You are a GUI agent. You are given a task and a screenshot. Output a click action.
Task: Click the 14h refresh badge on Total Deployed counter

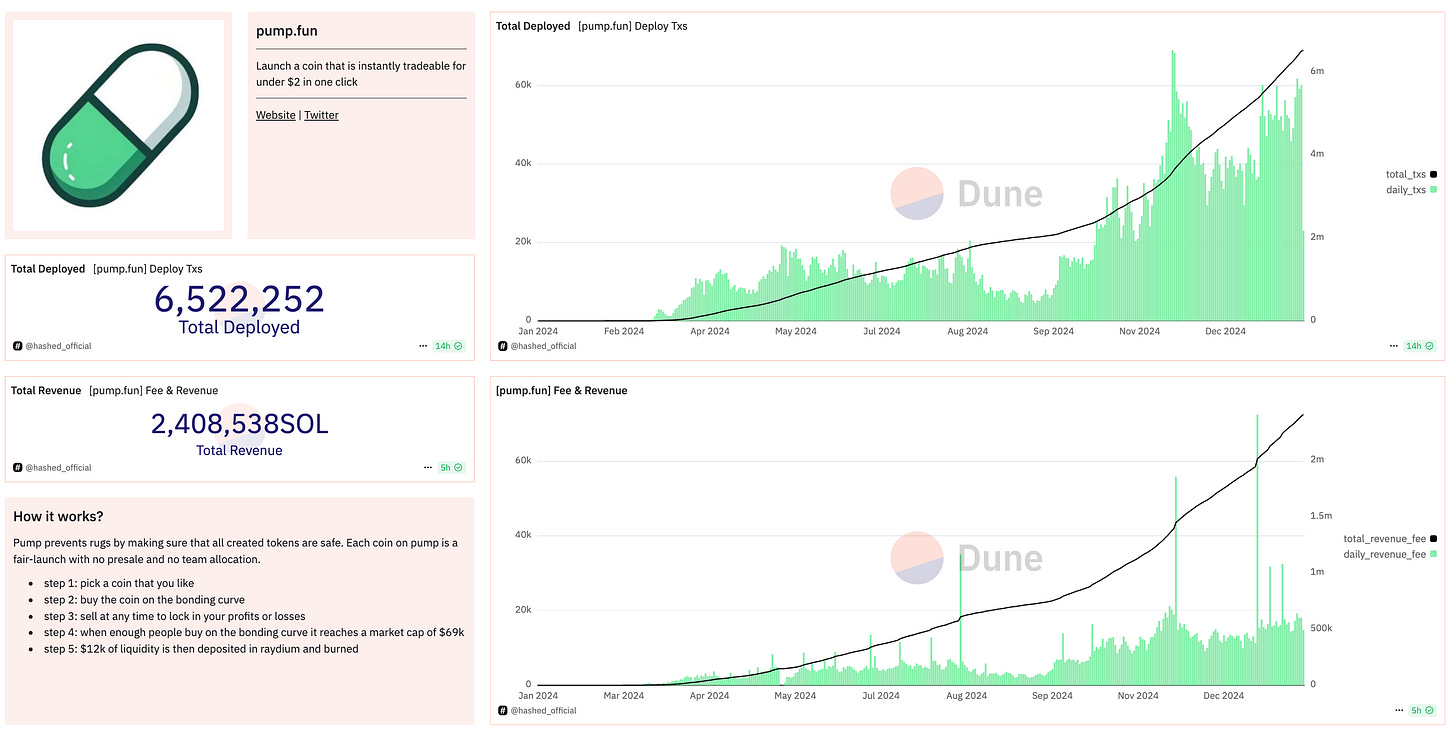[x=449, y=346]
